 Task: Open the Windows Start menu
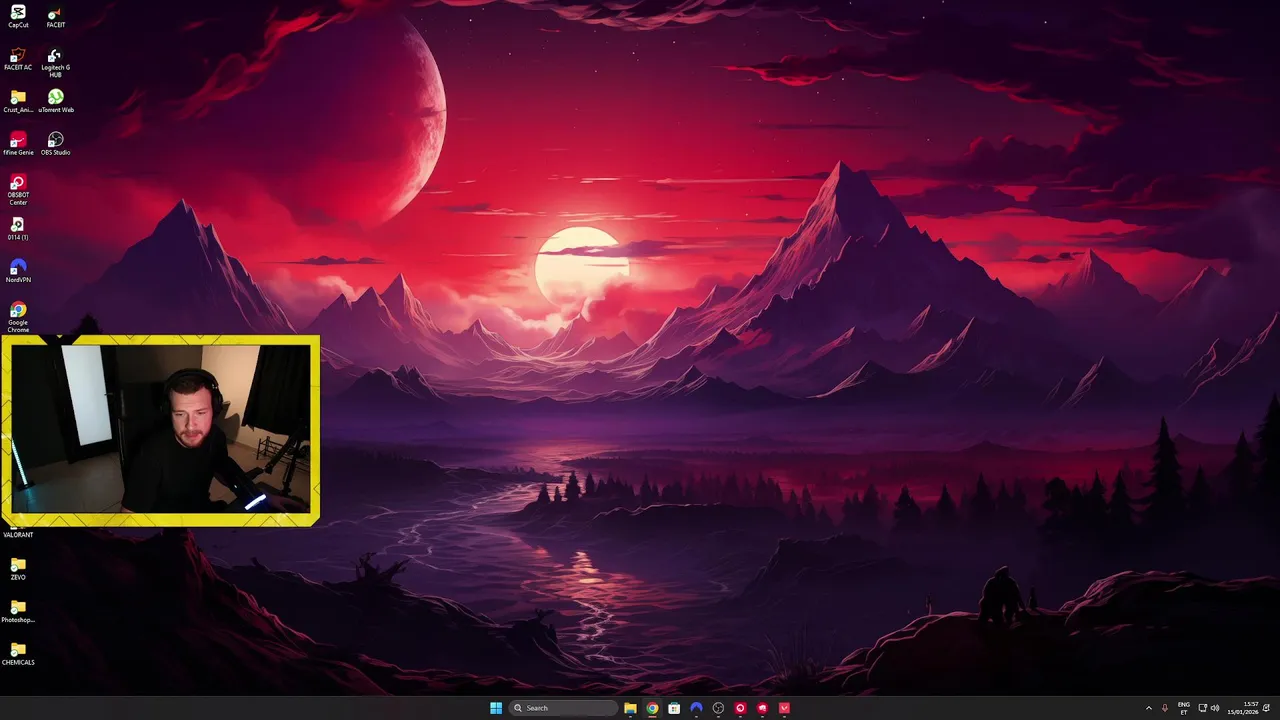(x=496, y=708)
